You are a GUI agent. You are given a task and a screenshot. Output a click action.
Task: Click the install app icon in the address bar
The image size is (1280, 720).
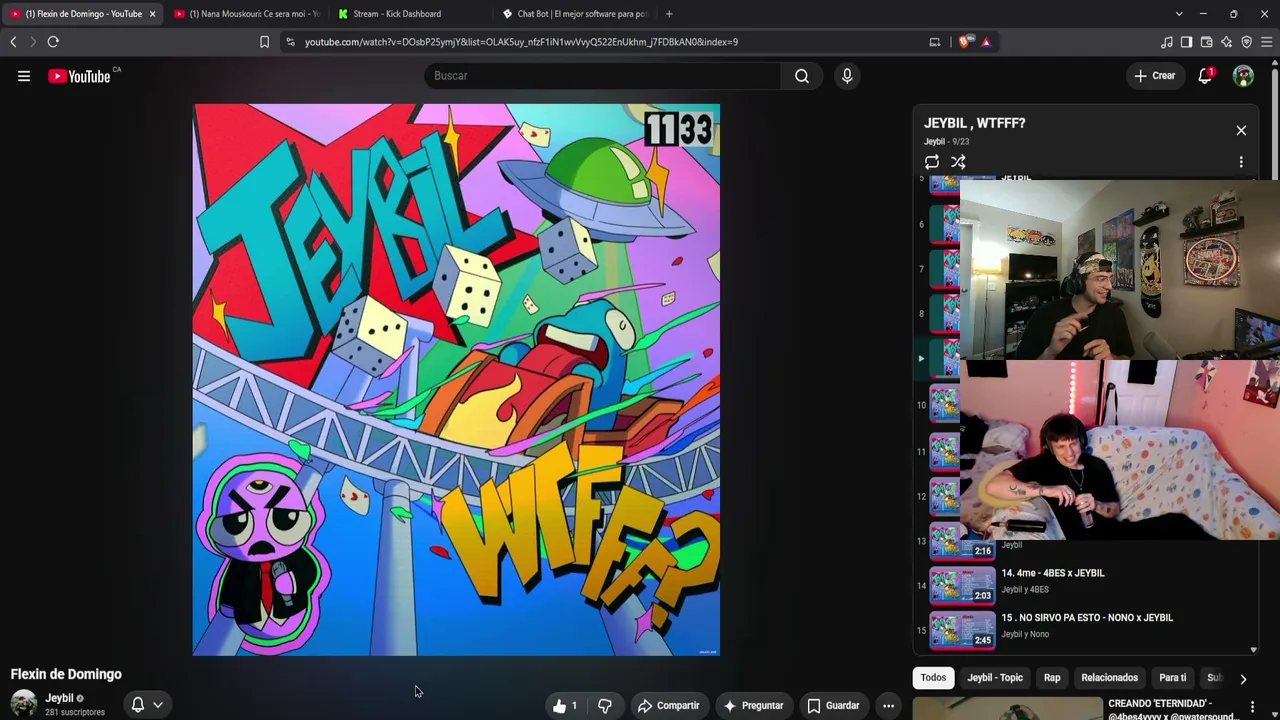[x=935, y=42]
